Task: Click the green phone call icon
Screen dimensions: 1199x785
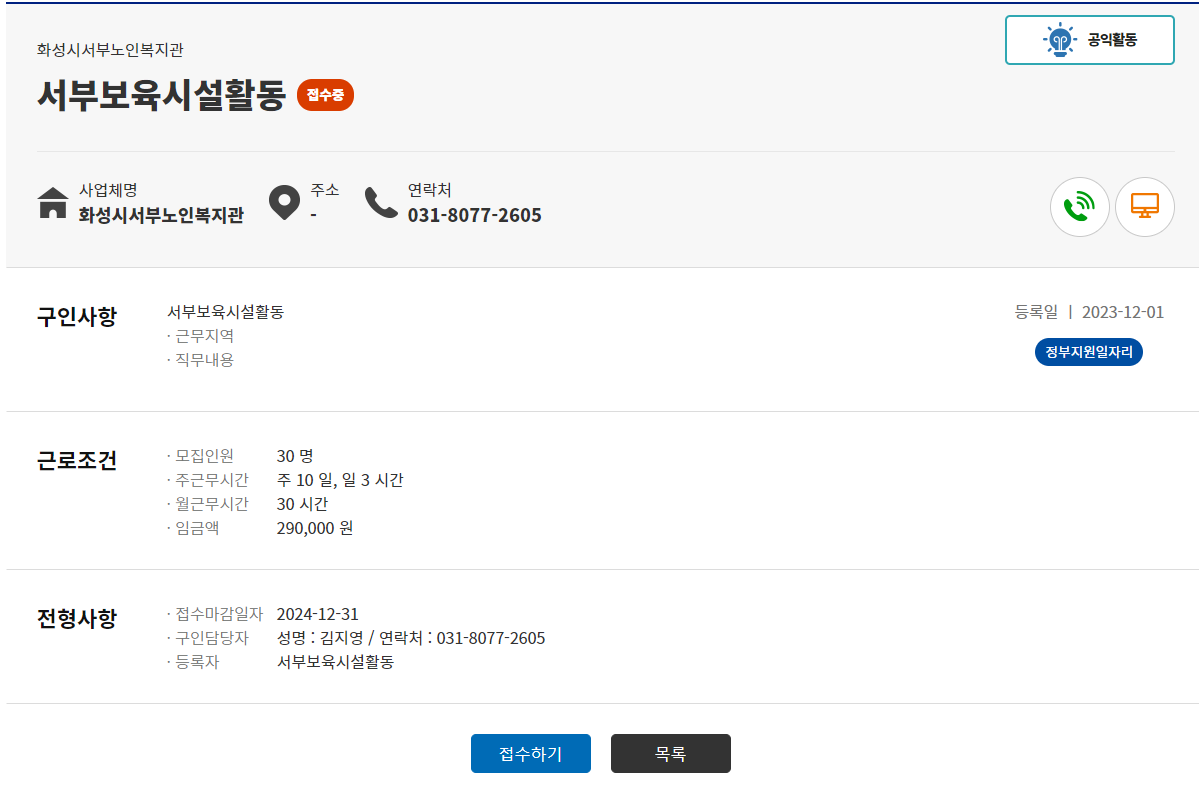Action: tap(1079, 206)
